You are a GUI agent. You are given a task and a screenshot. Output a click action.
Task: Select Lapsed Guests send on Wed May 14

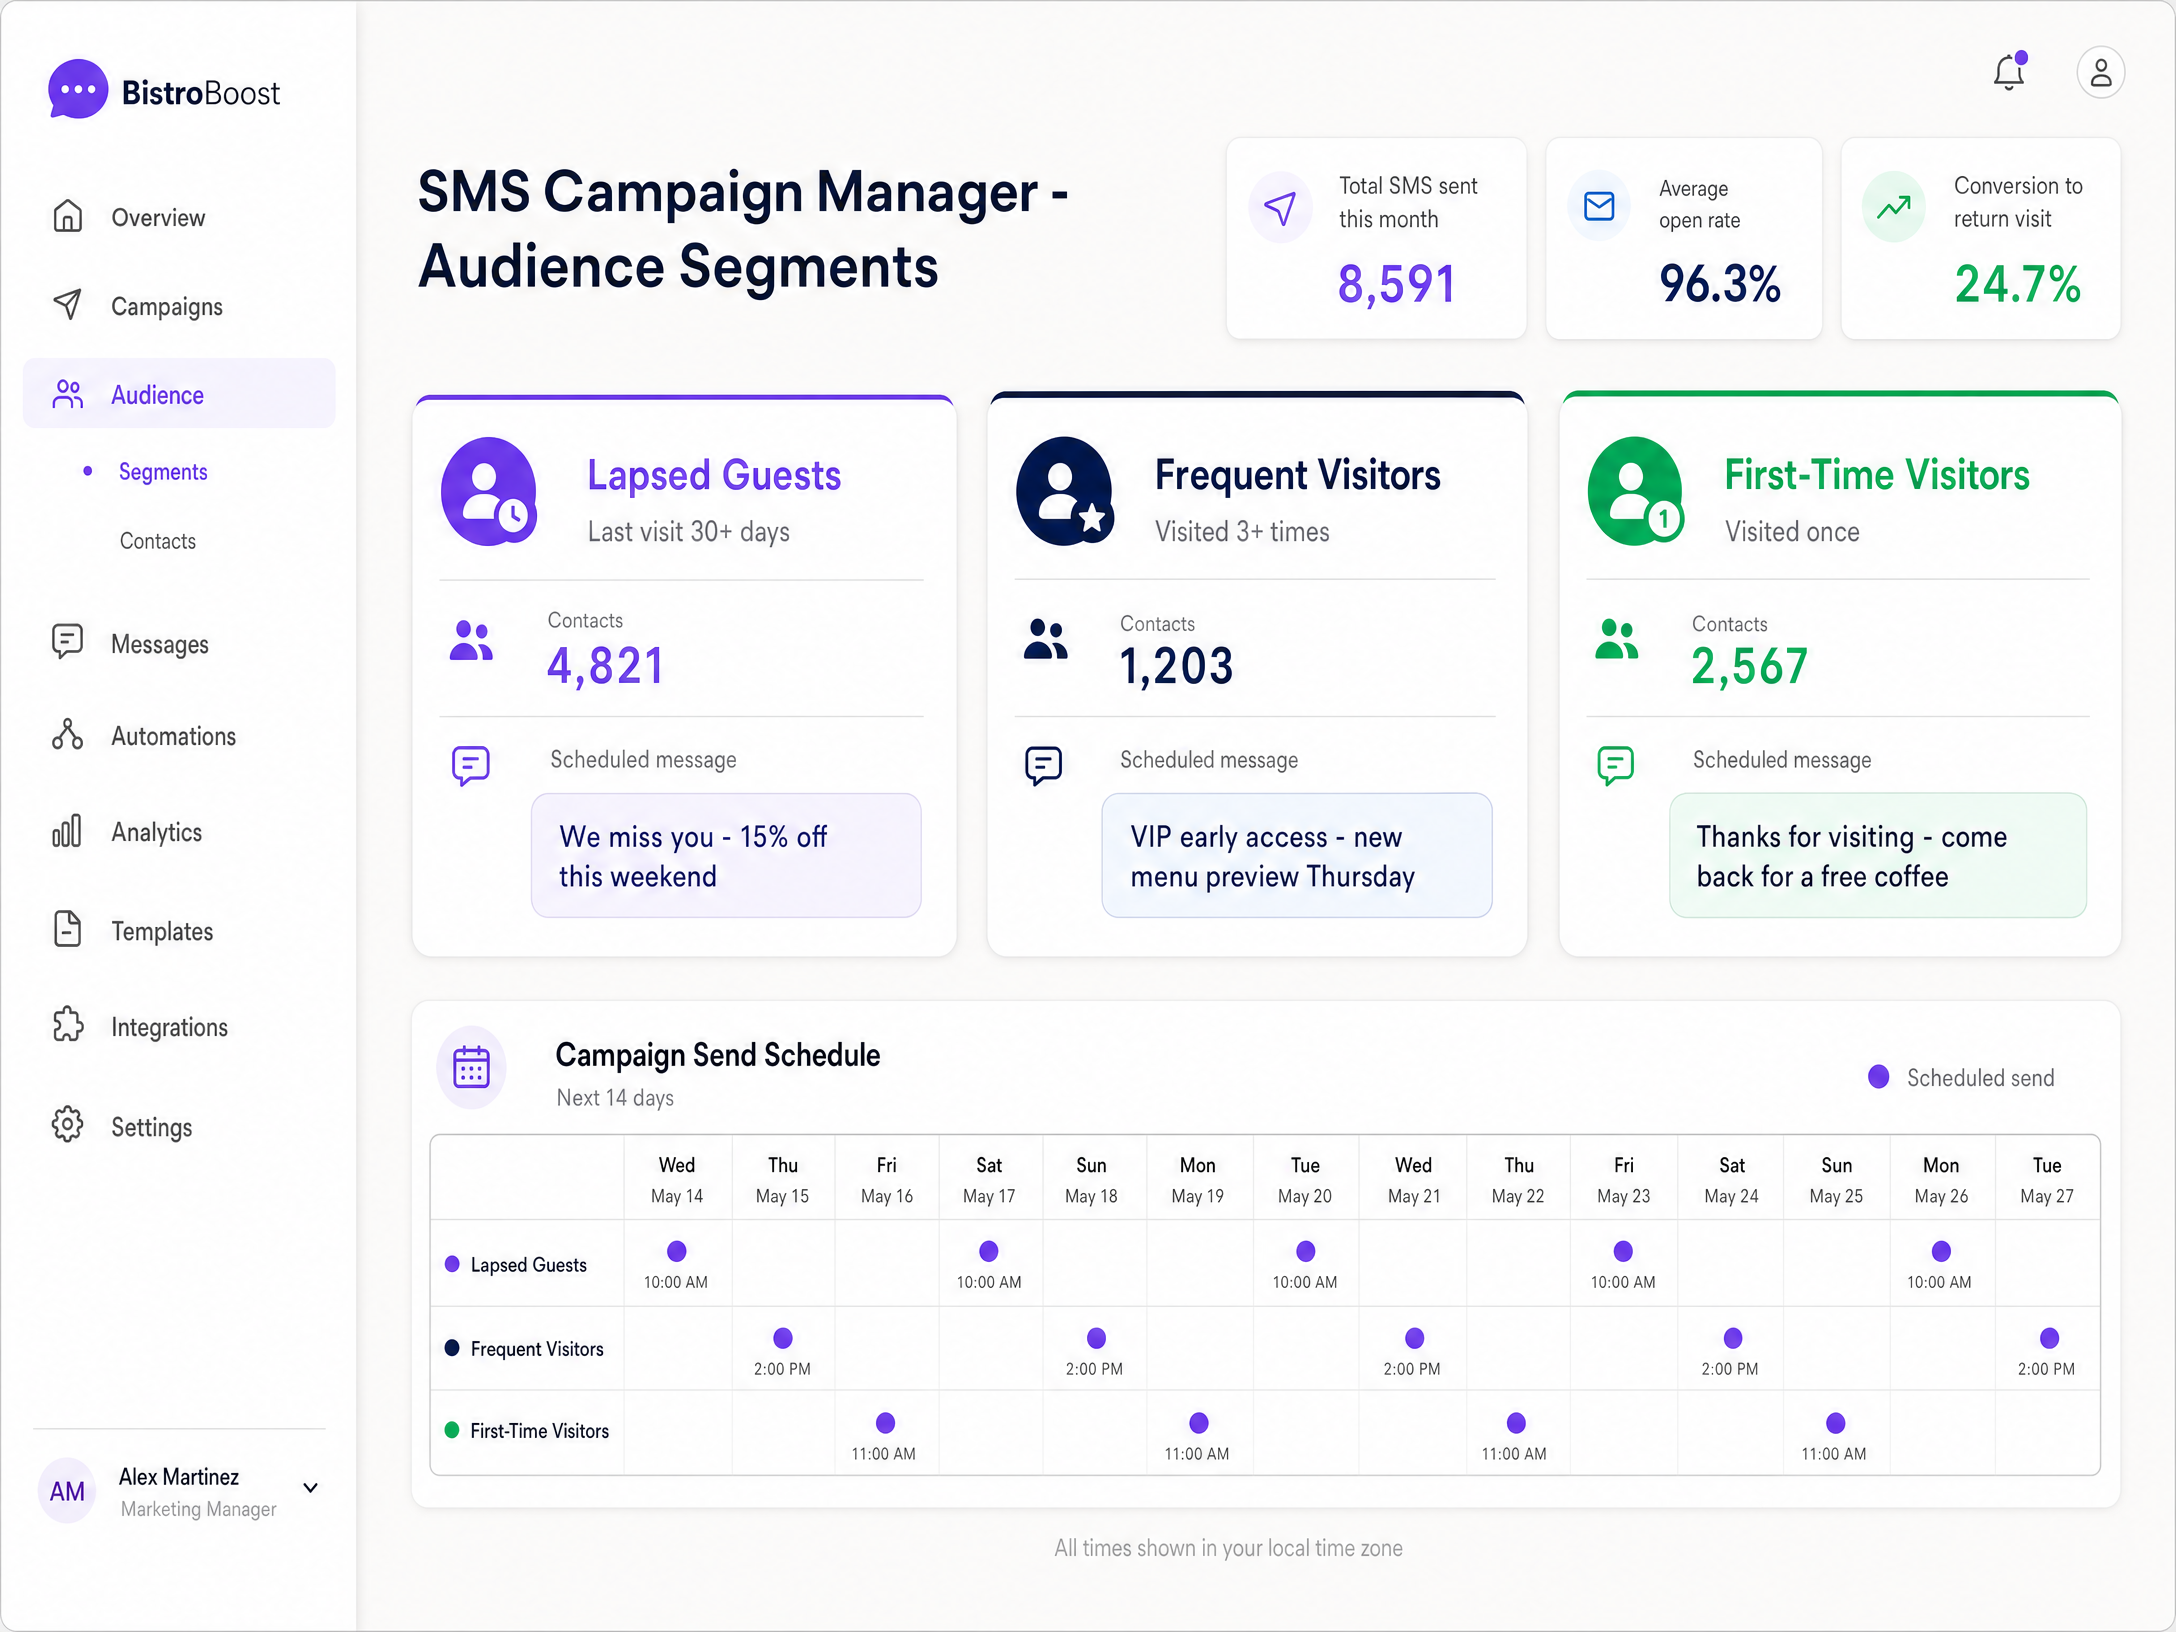677,1251
